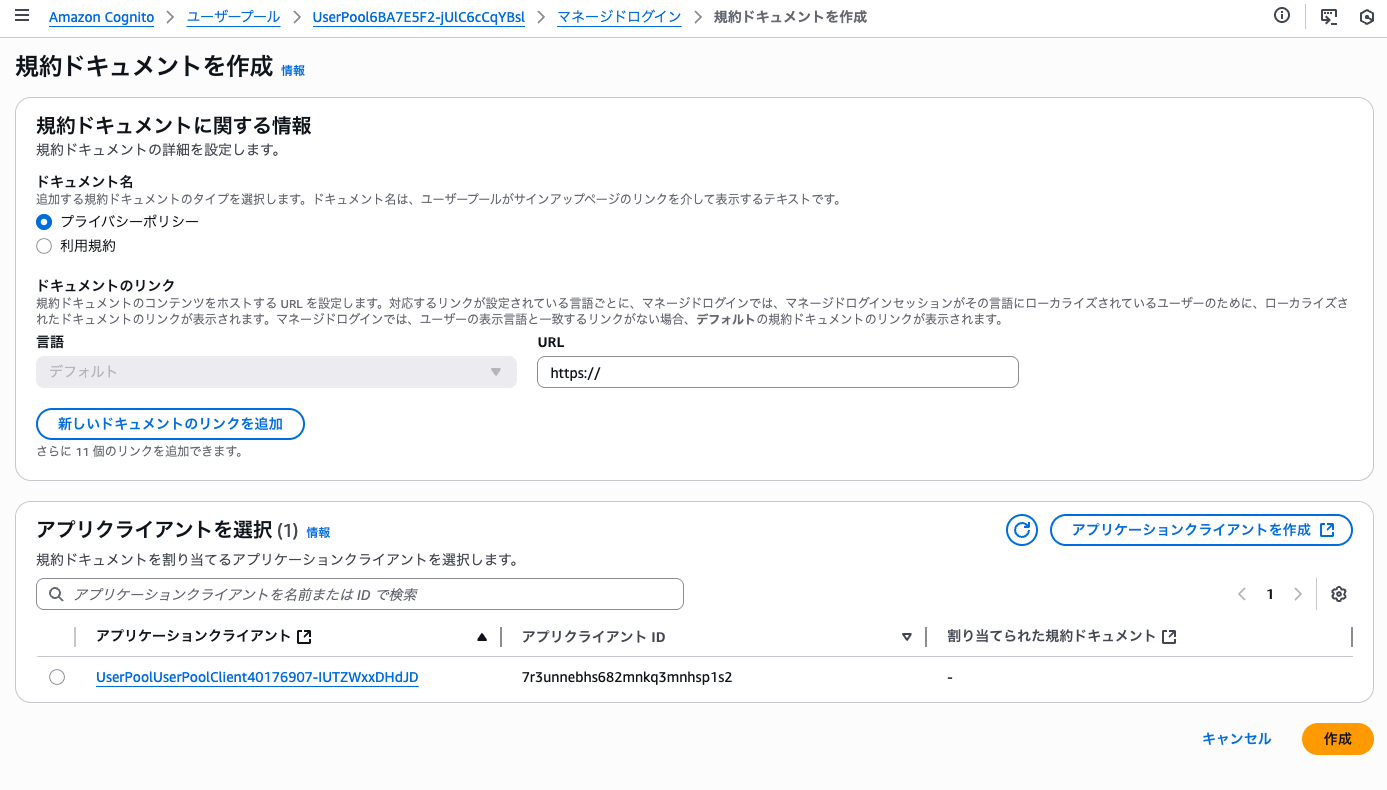
Task: Click the app client search box
Action: (x=360, y=594)
